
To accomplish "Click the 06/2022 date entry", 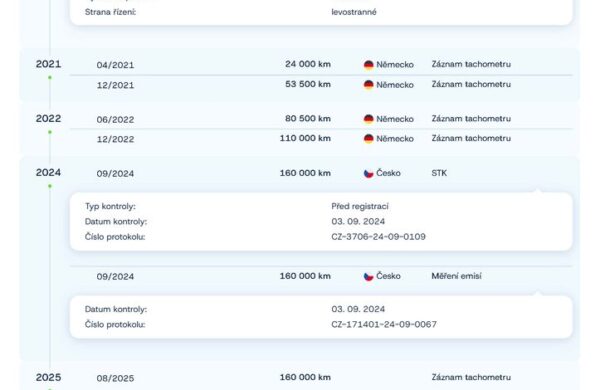I will tap(115, 119).
